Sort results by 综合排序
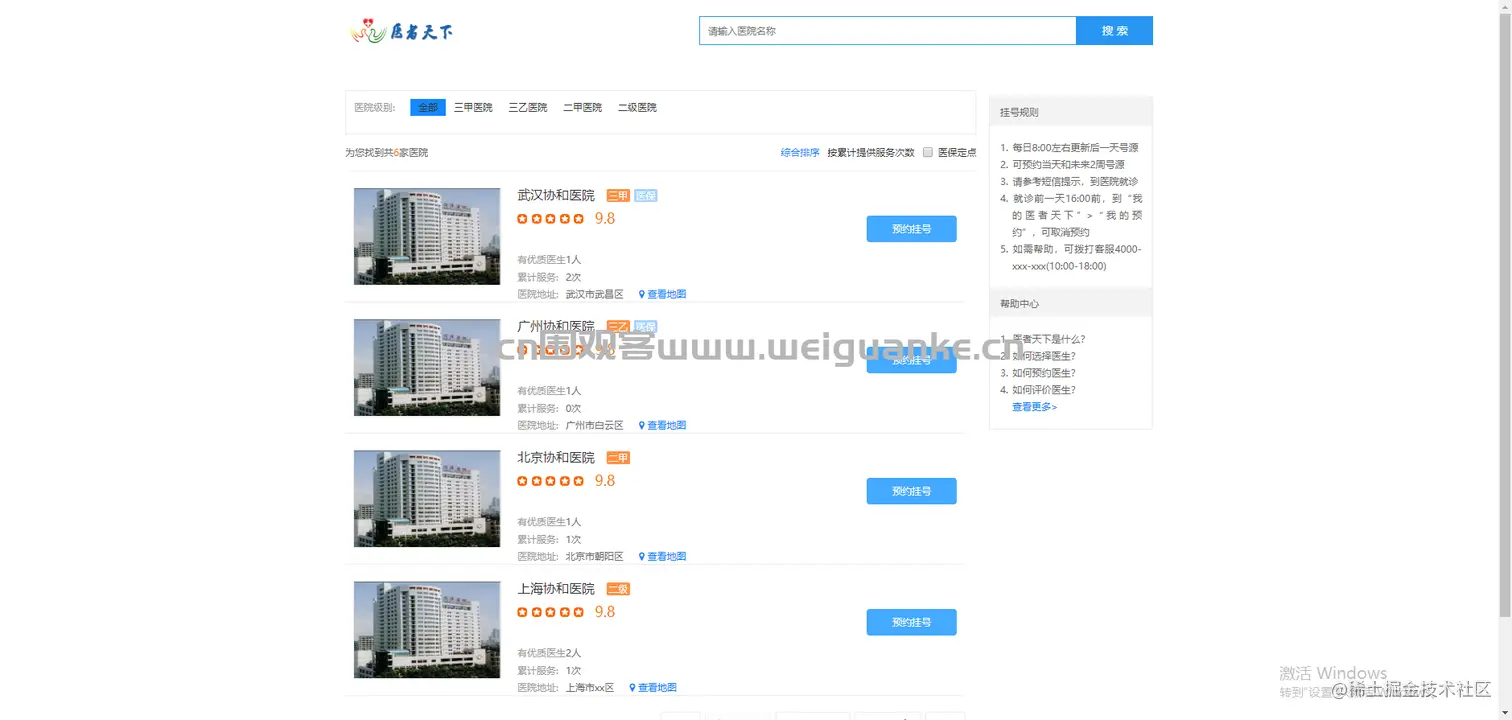 tap(800, 153)
